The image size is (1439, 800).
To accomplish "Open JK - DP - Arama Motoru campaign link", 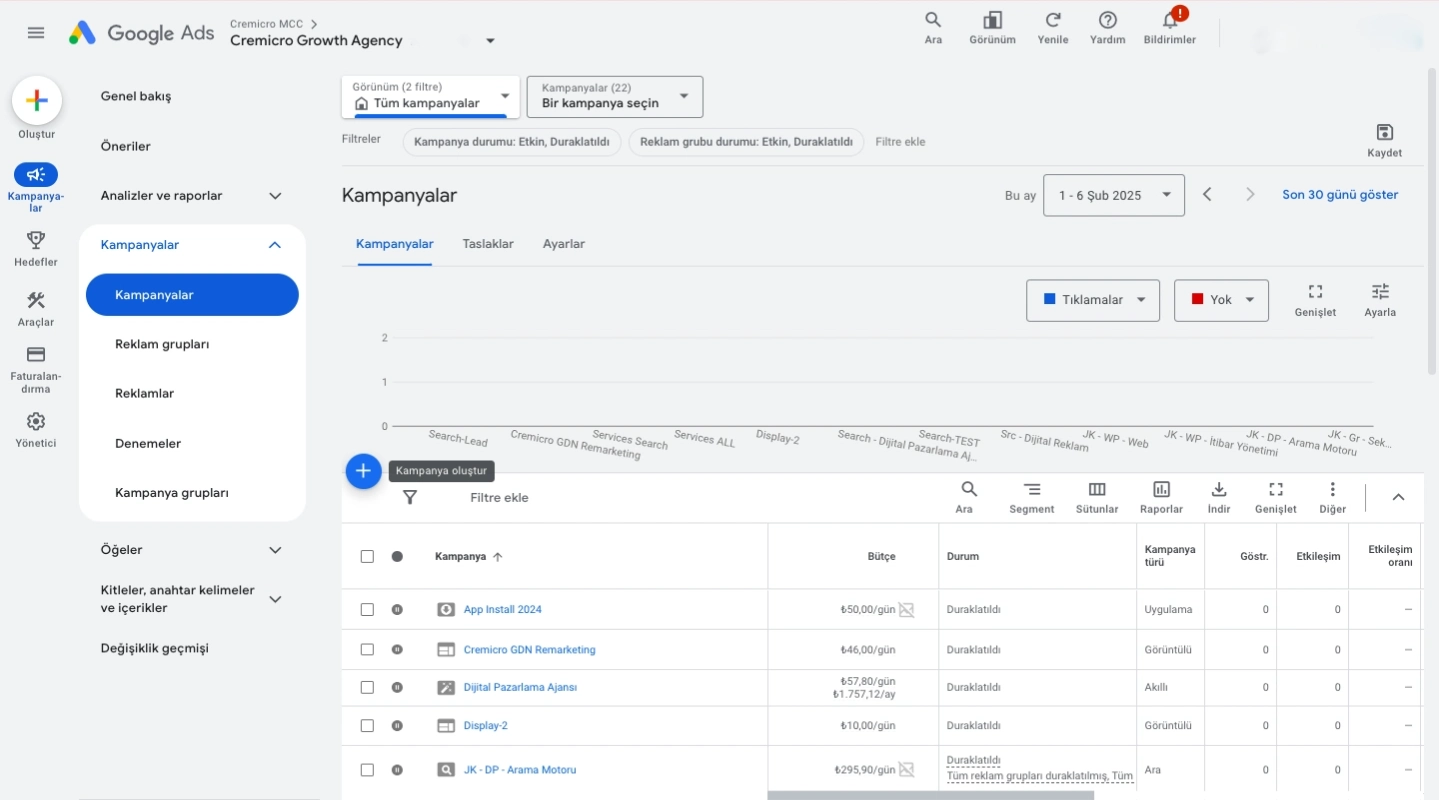I will pyautogui.click(x=520, y=770).
